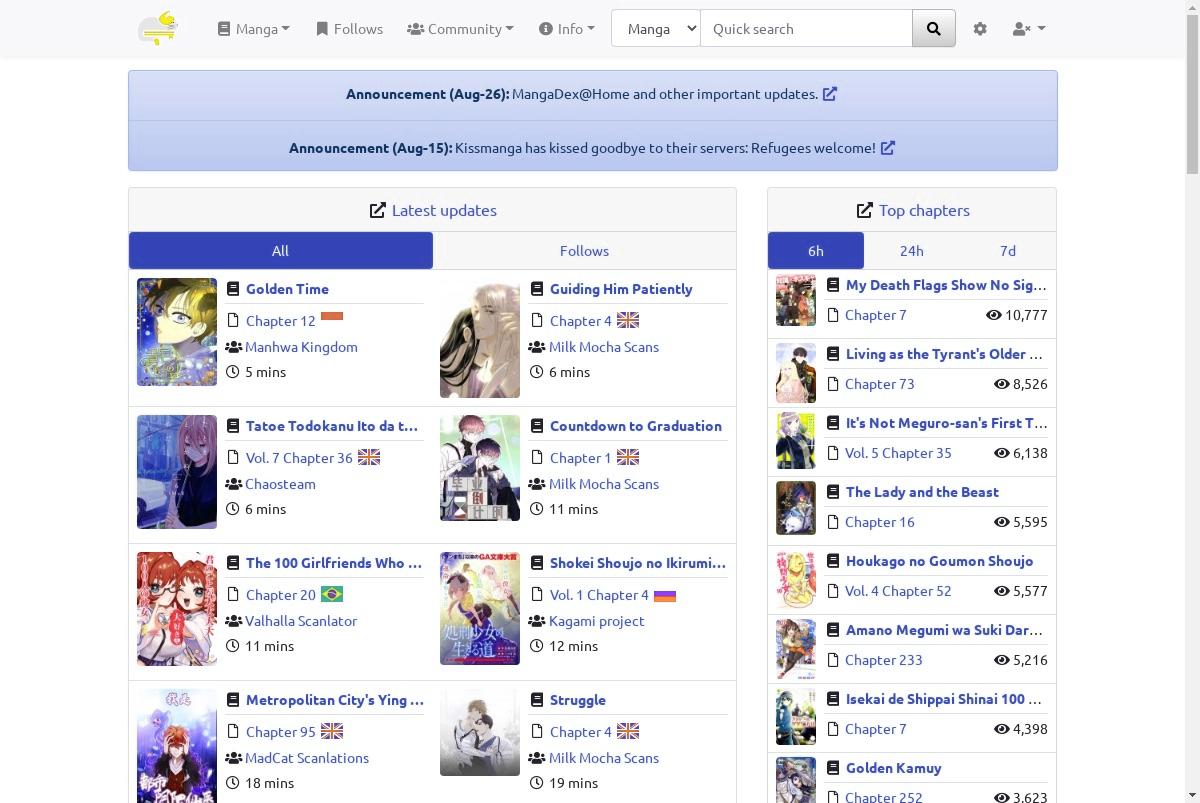
Task: Click the flag beside Metropolitan City's Chapter 95
Action: pos(332,732)
